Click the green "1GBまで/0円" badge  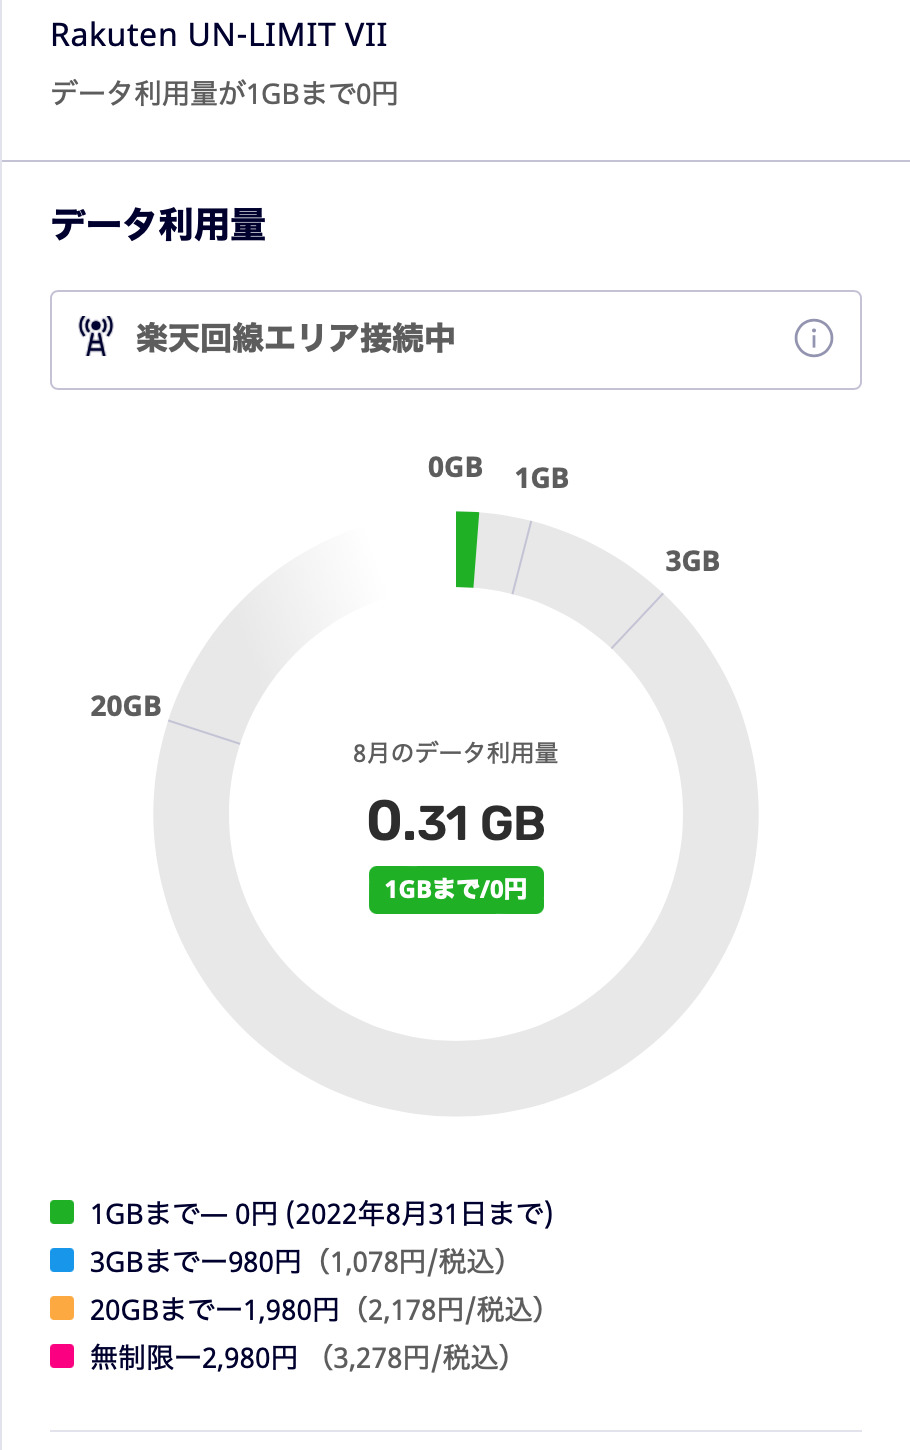click(456, 890)
